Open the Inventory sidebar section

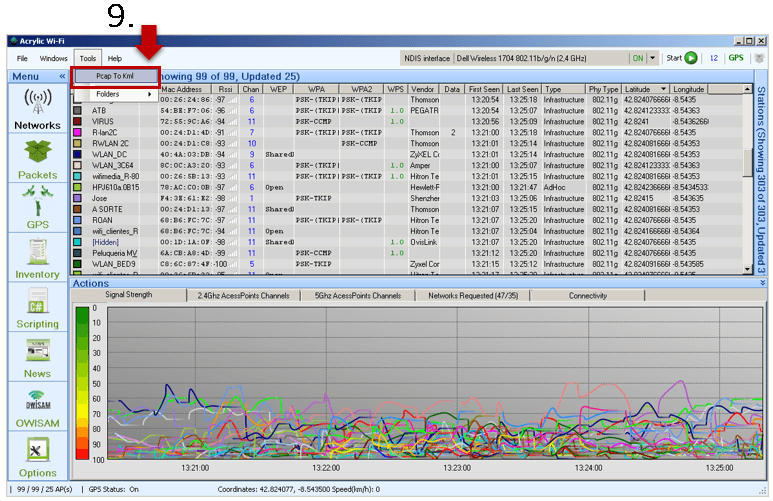pyautogui.click(x=37, y=258)
